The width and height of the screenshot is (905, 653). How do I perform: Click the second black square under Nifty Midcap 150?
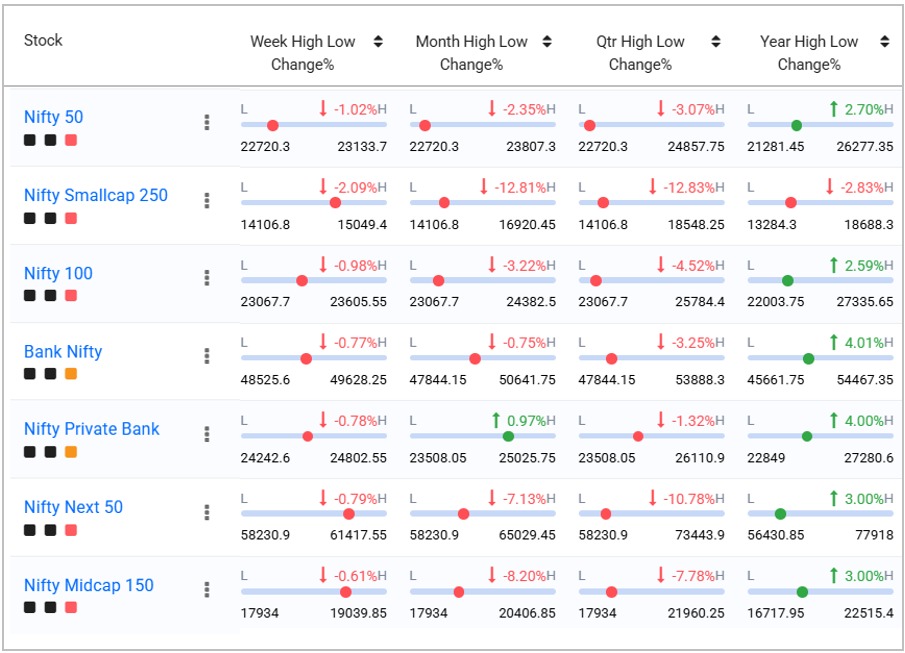click(51, 607)
